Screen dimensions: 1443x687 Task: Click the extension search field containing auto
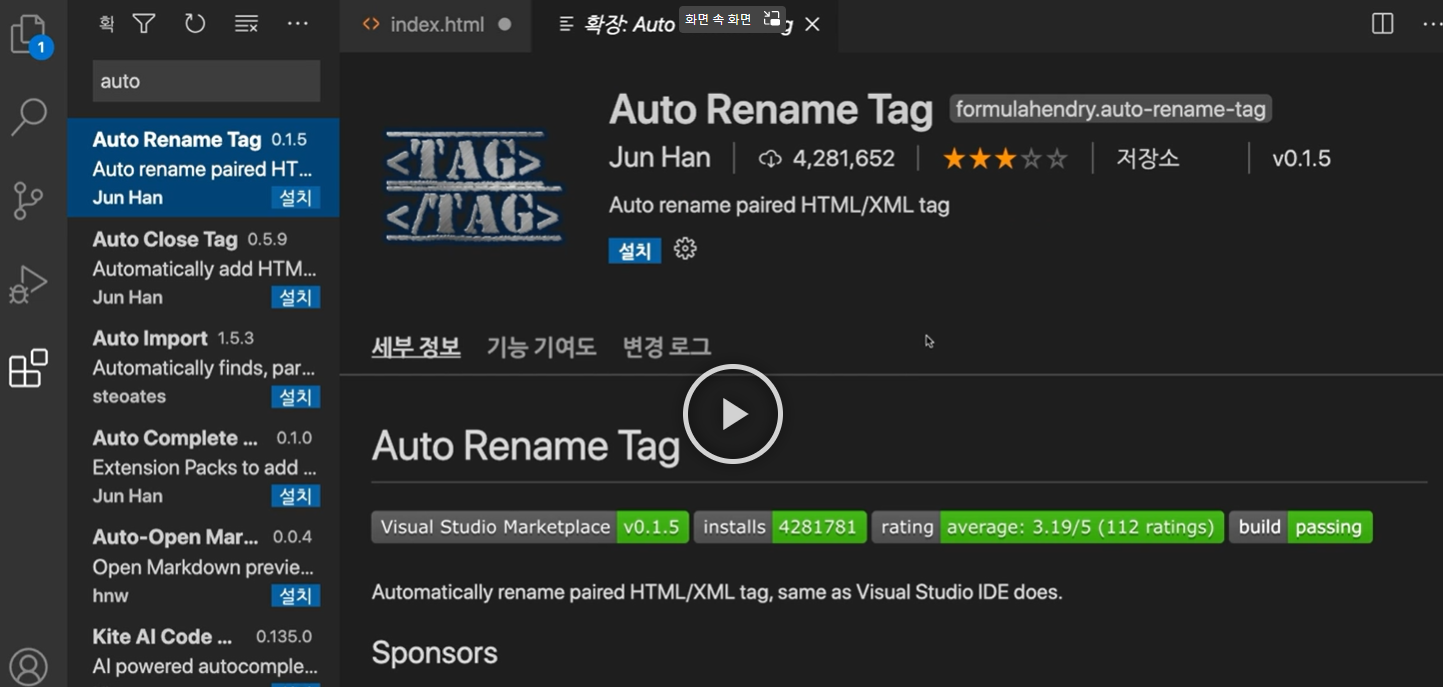[x=206, y=81]
